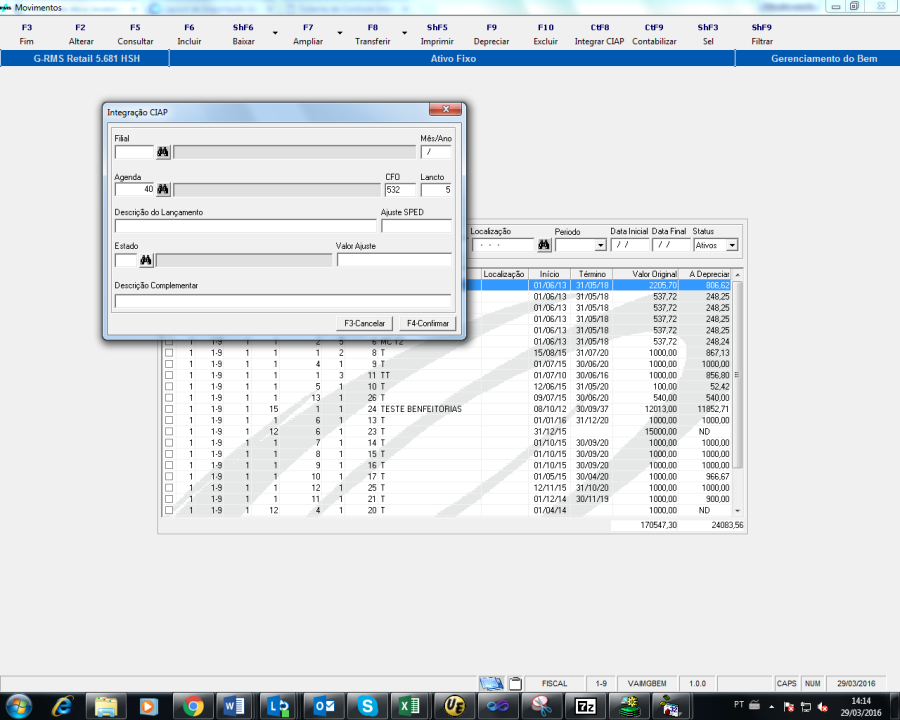Click the F9 Depreciar toolbar command
Image resolution: width=900 pixels, height=720 pixels.
491,34
